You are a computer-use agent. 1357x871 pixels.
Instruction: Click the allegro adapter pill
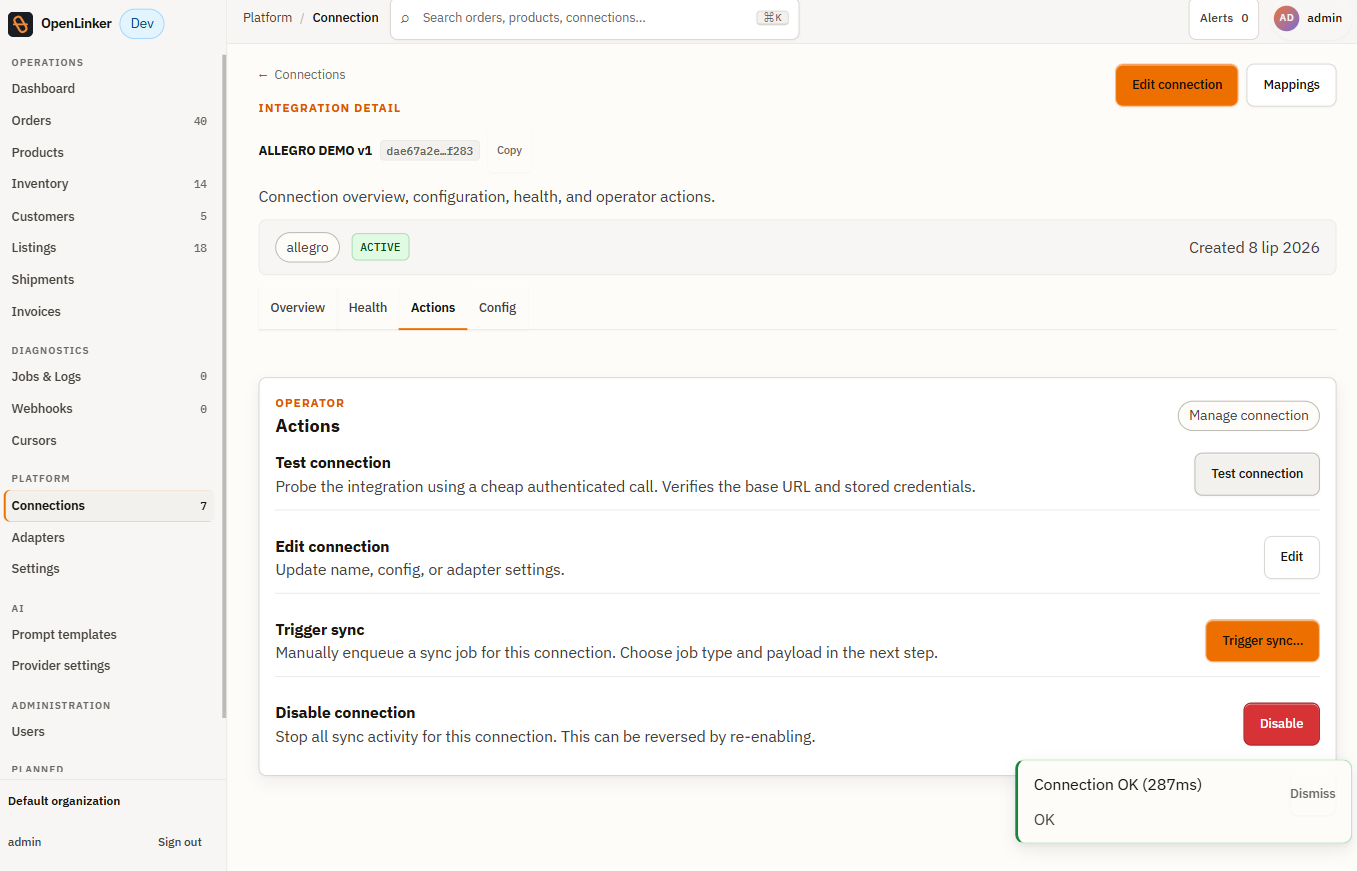click(308, 247)
